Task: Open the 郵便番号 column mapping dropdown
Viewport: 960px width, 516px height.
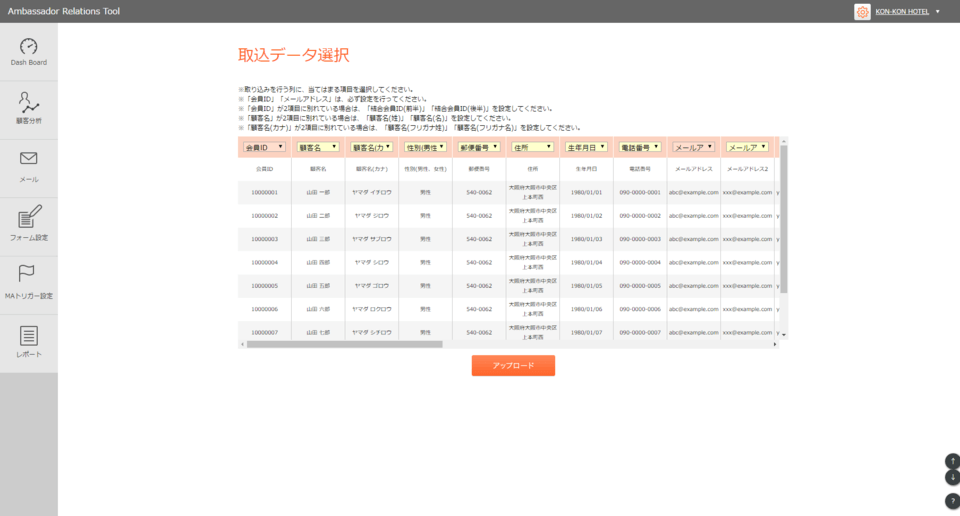Action: tap(479, 147)
